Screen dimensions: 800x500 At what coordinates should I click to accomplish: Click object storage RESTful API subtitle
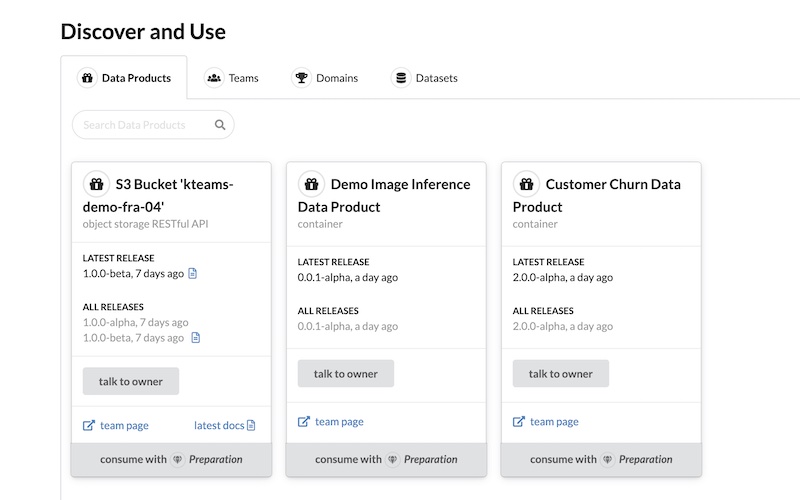tap(145, 224)
